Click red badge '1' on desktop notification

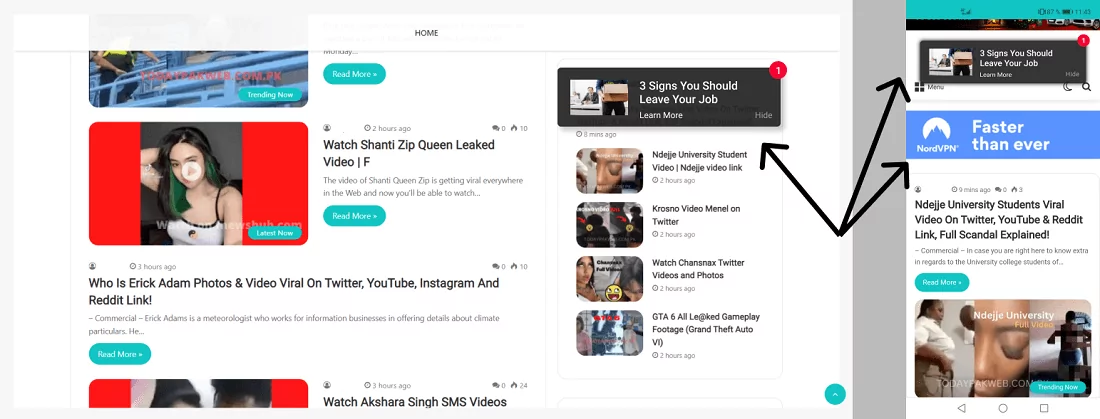pos(778,70)
